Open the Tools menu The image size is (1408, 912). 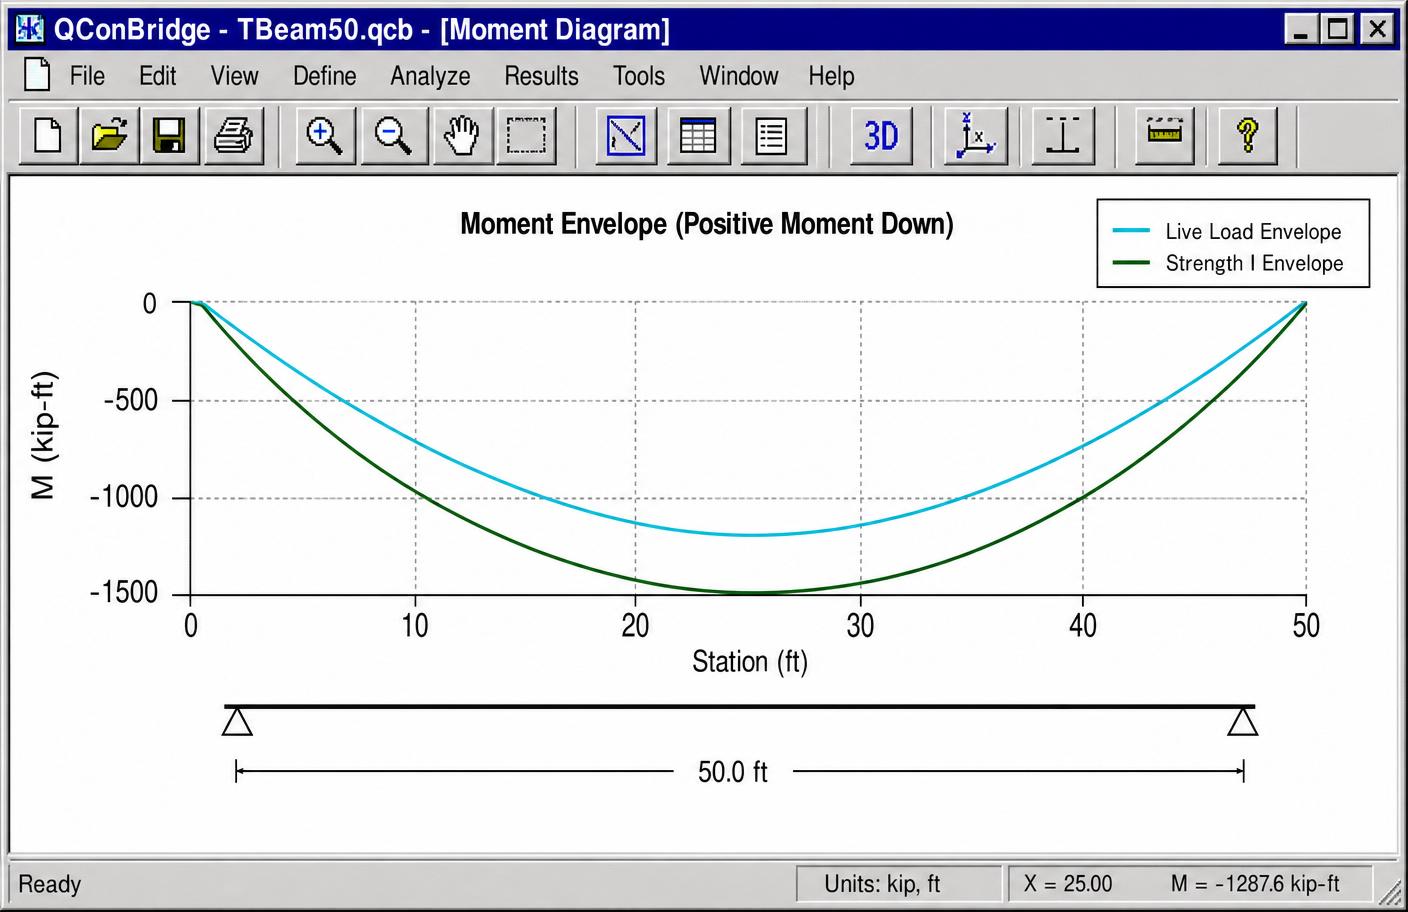click(x=639, y=76)
